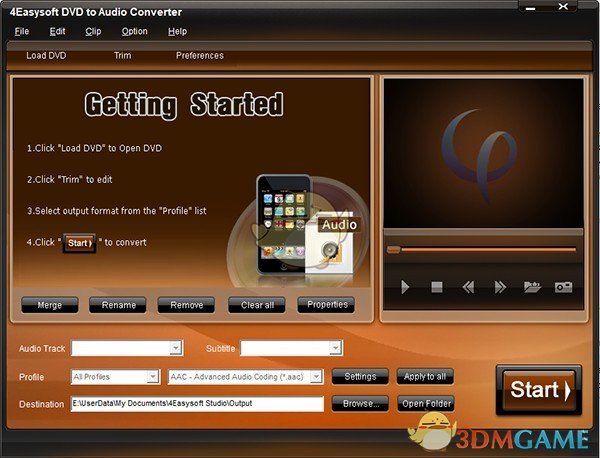Open Properties for the selected item
Screen dimensions: 600x458
pos(326,305)
